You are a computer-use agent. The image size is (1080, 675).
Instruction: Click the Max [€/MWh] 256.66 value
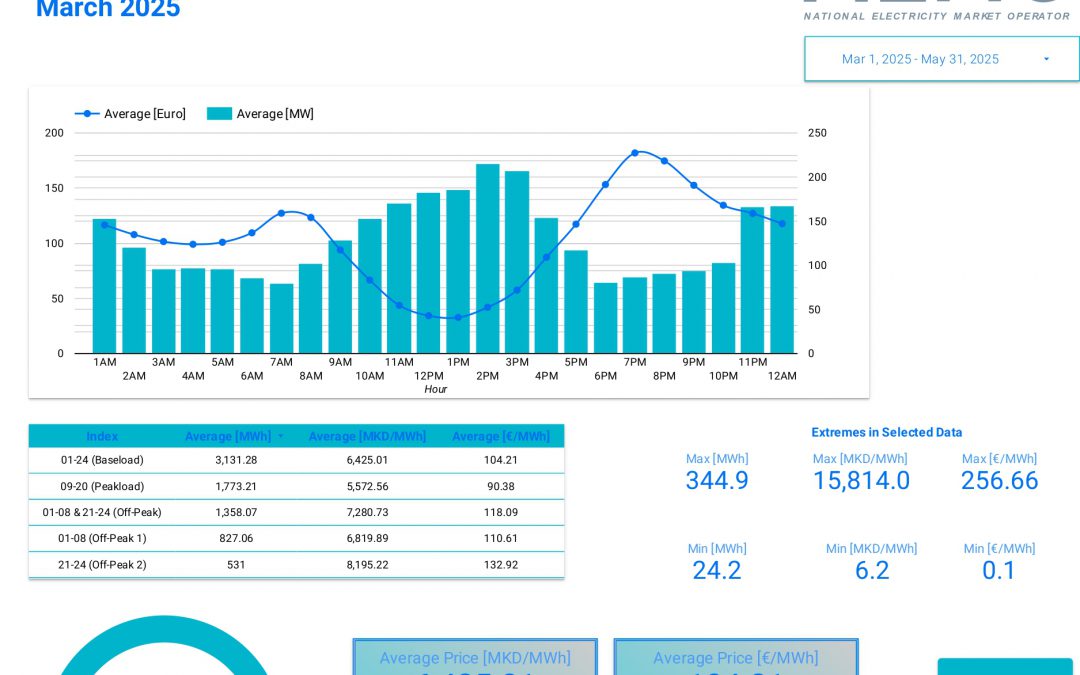click(x=999, y=481)
